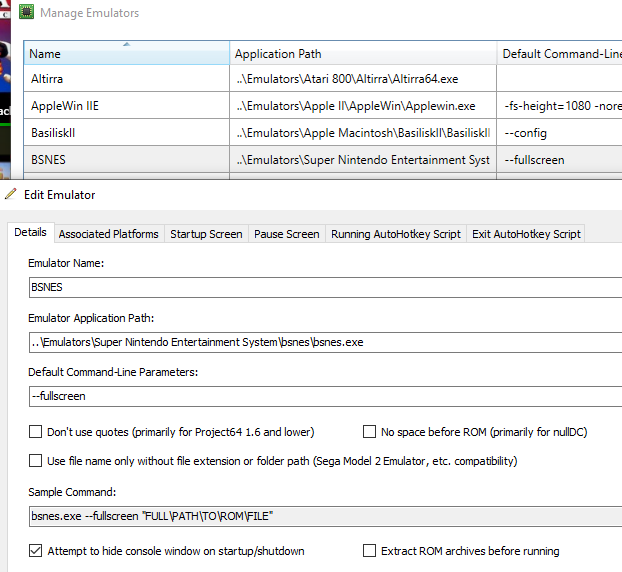Click the Default Command-Line Parameters field
The height and width of the screenshot is (572, 622).
pos(325,396)
